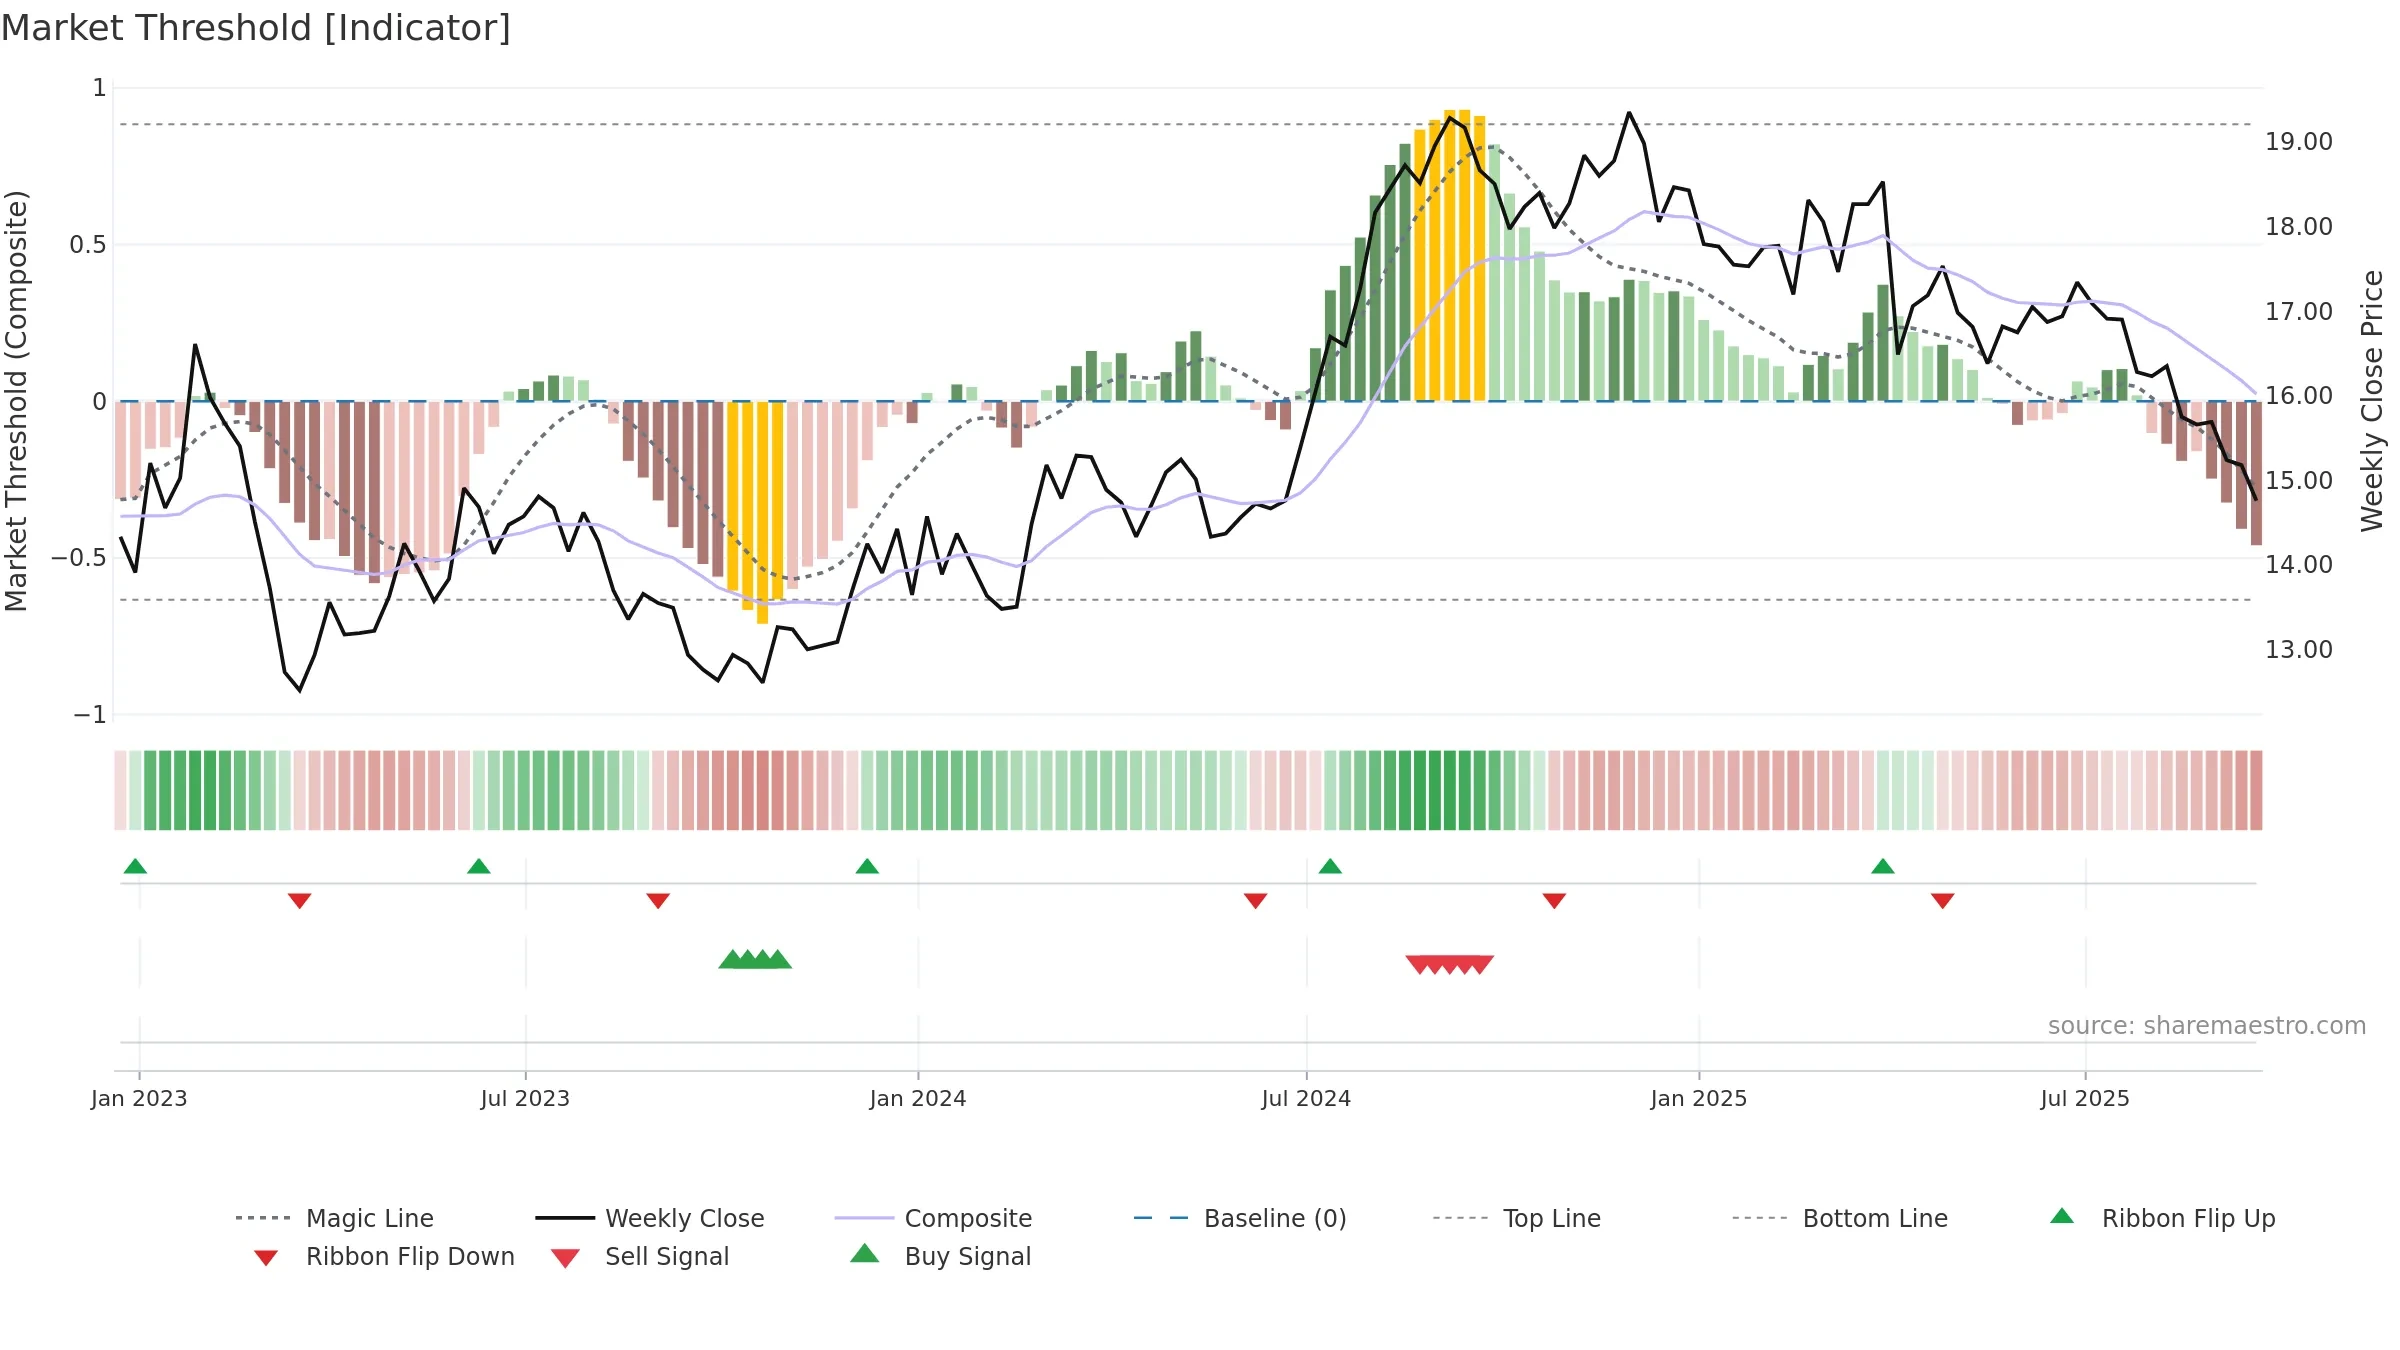The image size is (2400, 1350).
Task: Click the red Sell Signal legend triangle
Action: 565,1258
